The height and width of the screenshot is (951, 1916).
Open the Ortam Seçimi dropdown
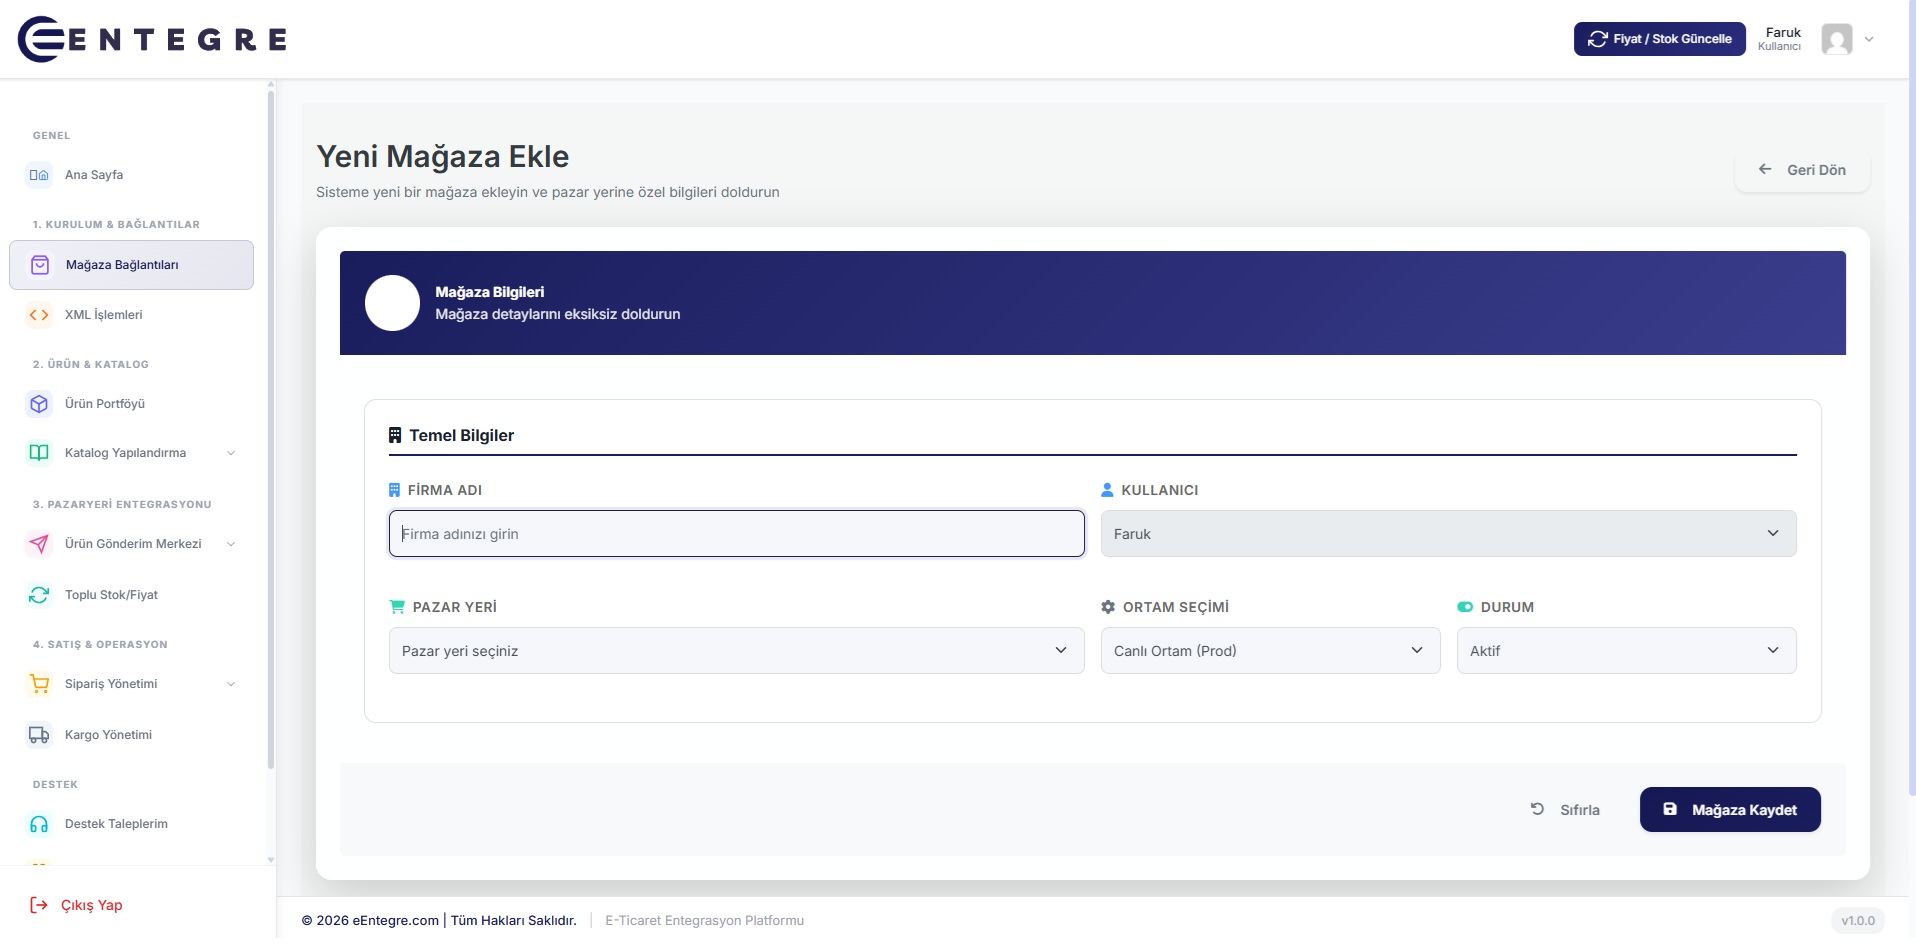(1270, 651)
